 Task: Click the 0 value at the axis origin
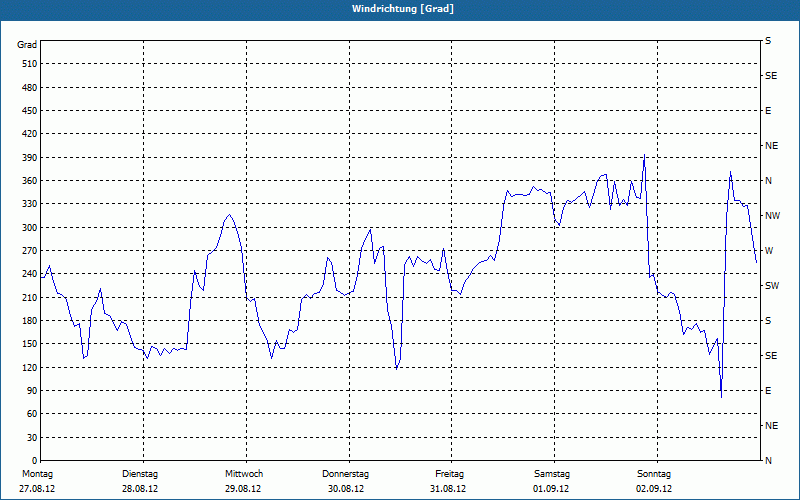[35, 461]
